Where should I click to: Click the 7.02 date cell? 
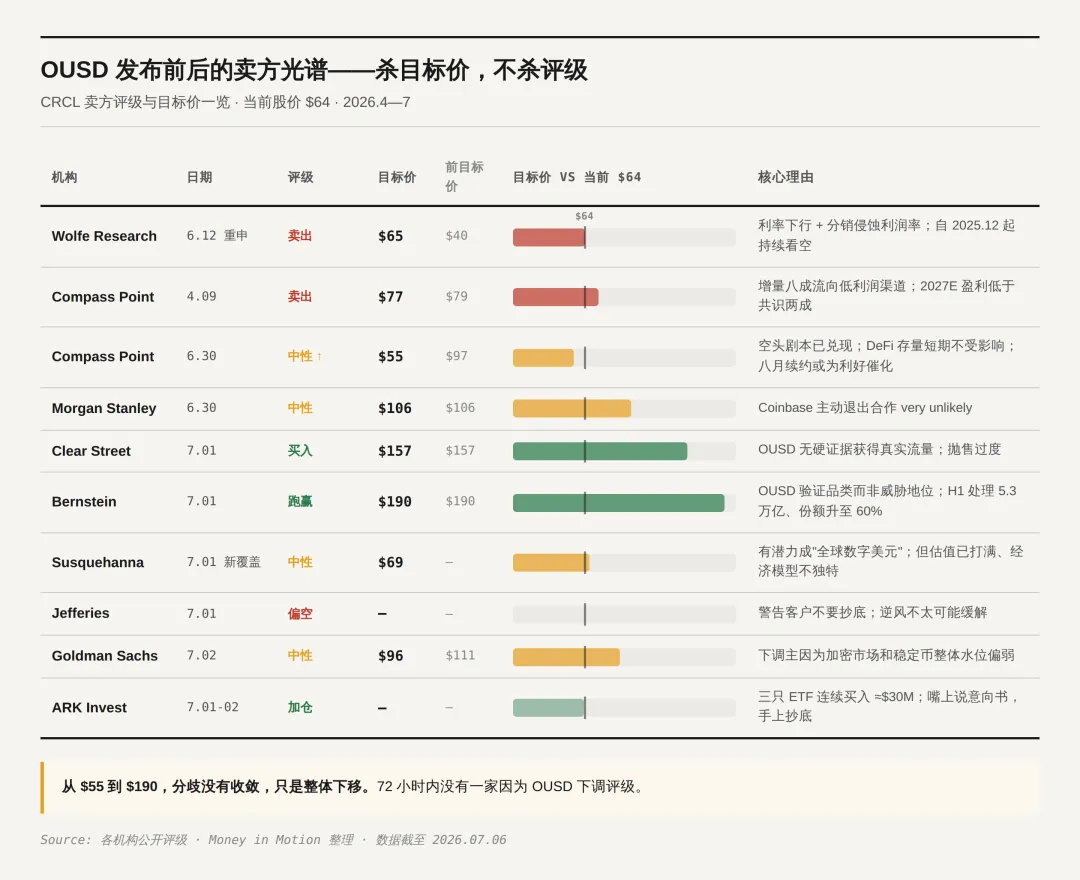pyautogui.click(x=201, y=656)
